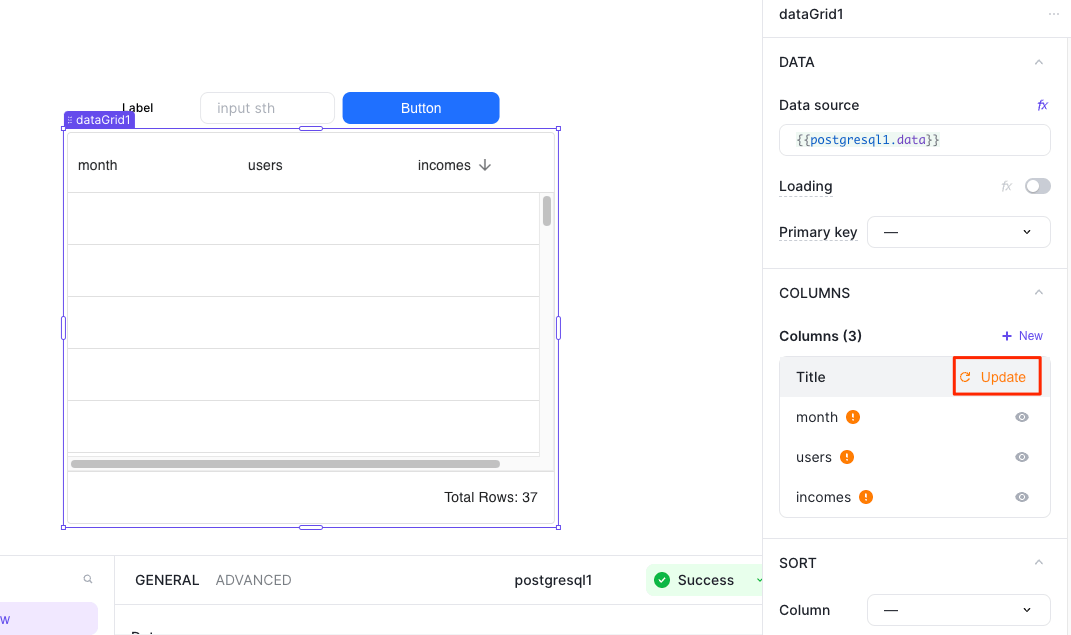Click warning icon beside month column

pyautogui.click(x=853, y=417)
